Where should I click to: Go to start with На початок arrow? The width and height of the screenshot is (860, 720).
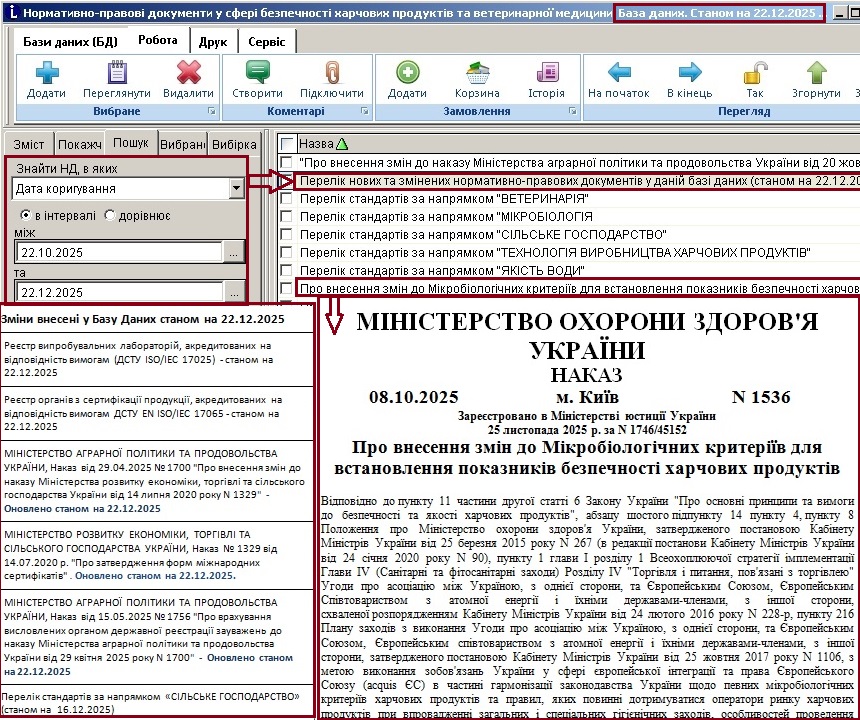pyautogui.click(x=619, y=74)
